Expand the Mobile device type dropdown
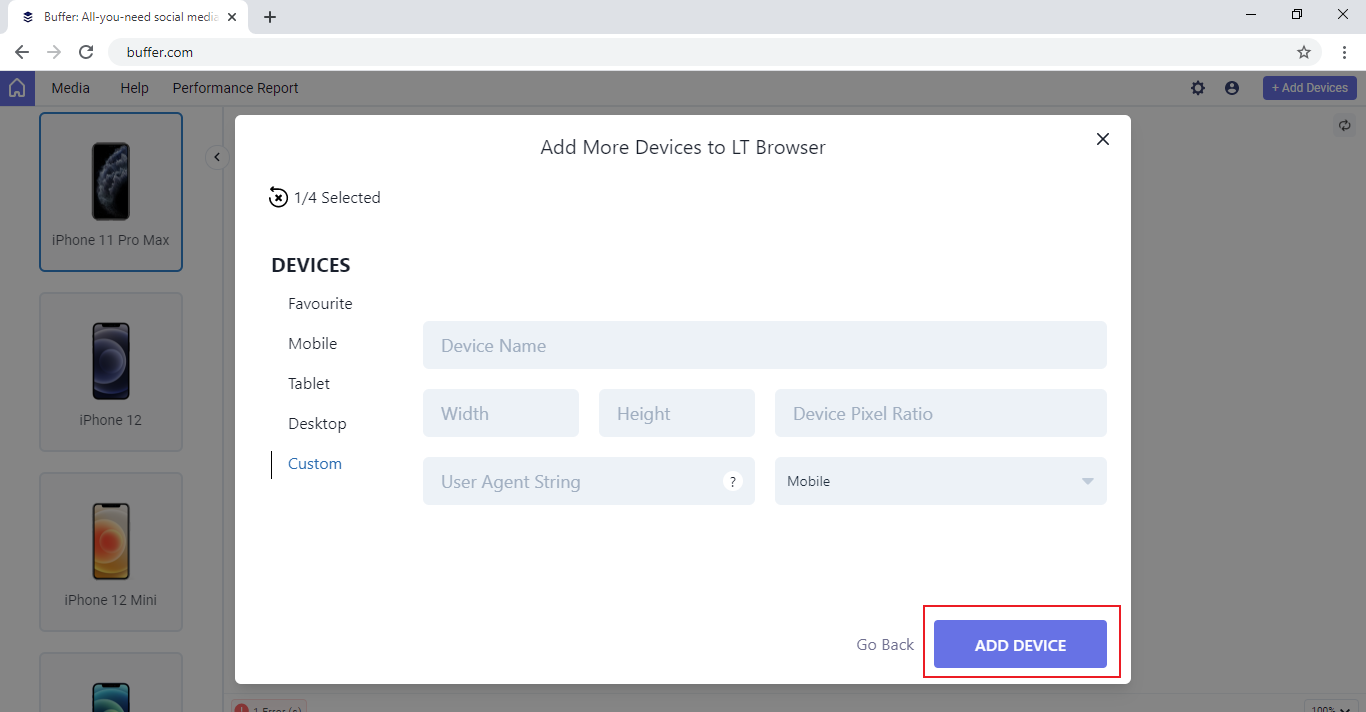Image resolution: width=1366 pixels, height=712 pixels. point(1087,481)
